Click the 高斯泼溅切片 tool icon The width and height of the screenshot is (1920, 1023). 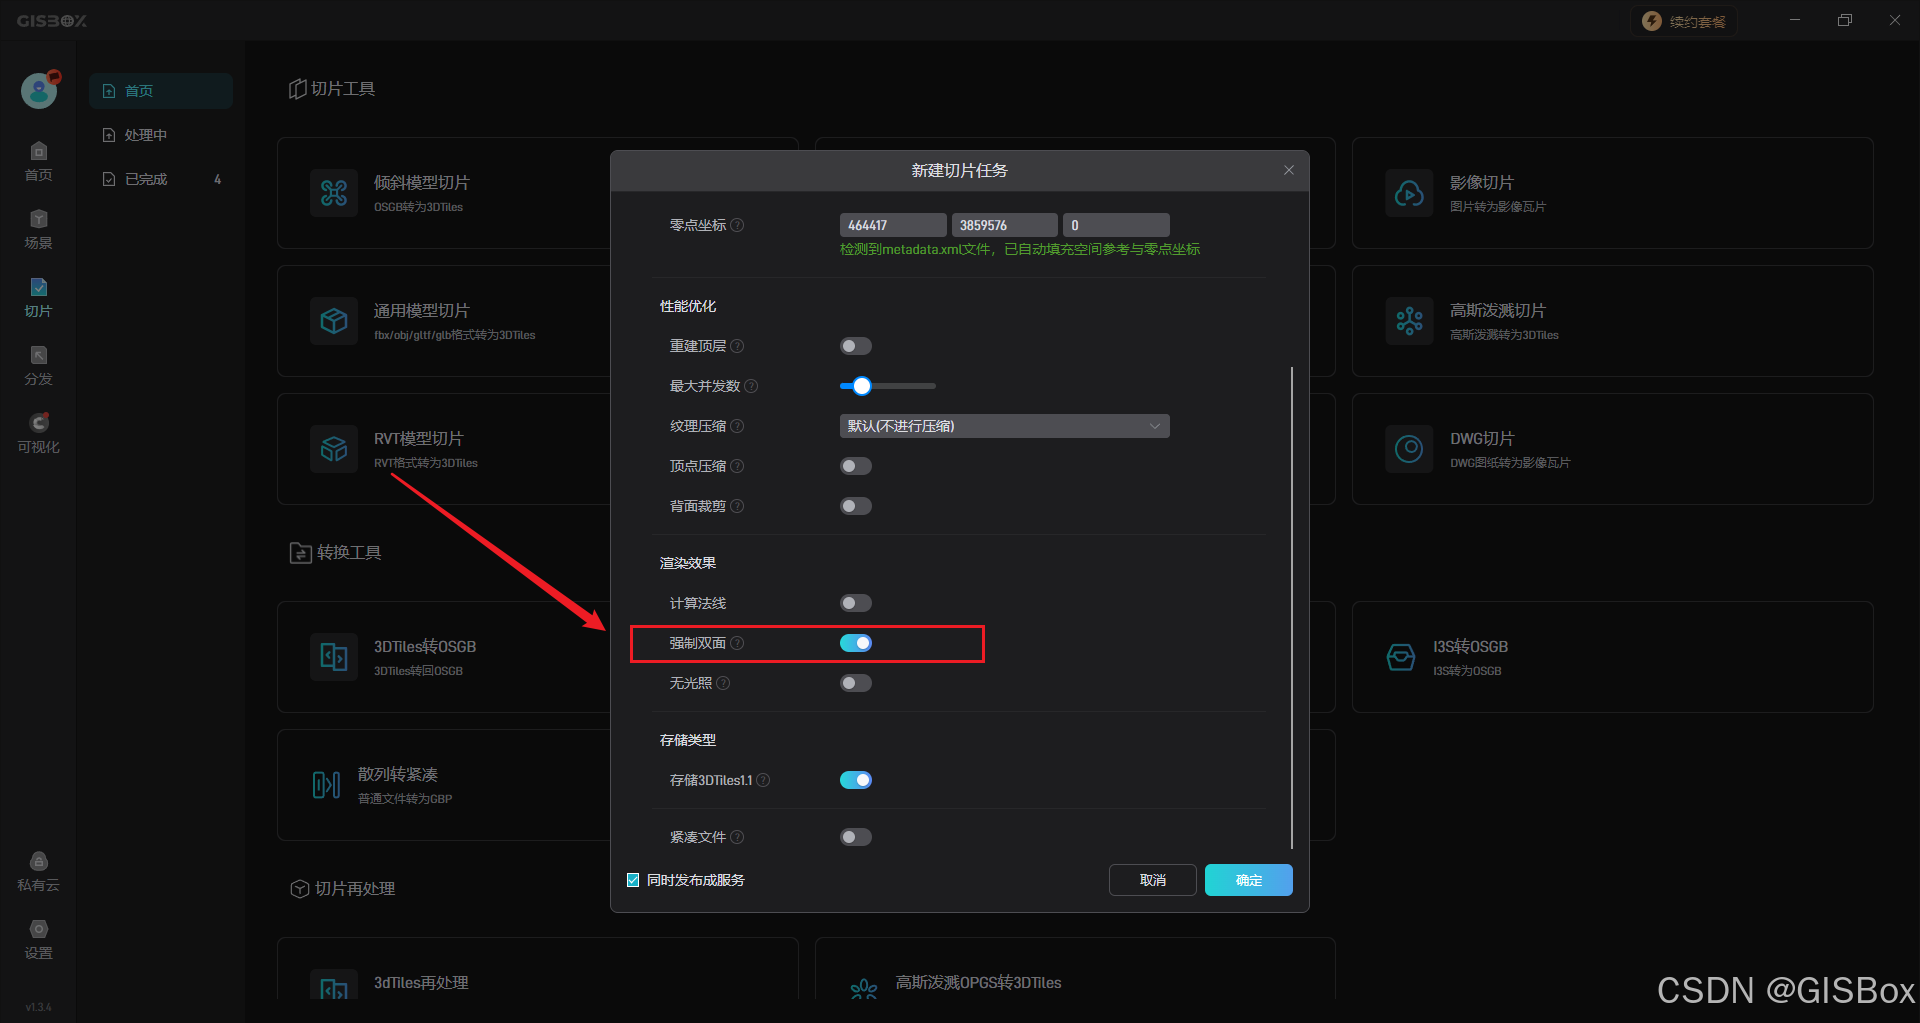(x=1409, y=321)
